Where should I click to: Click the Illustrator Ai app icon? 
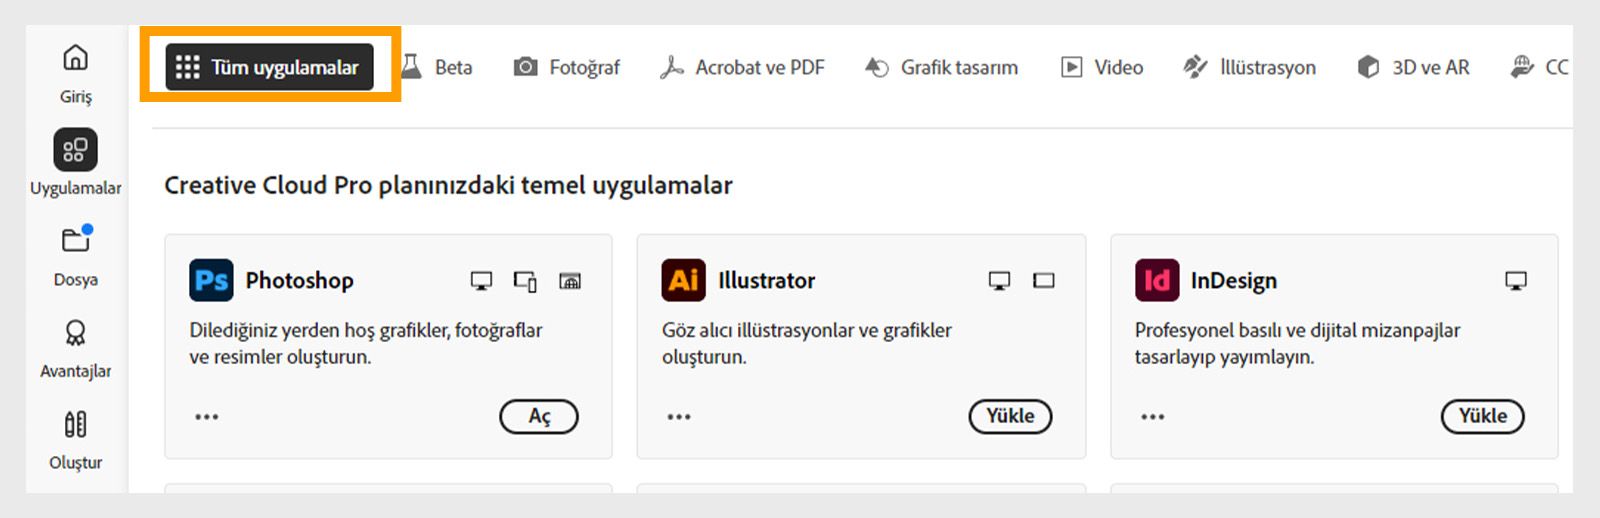684,280
